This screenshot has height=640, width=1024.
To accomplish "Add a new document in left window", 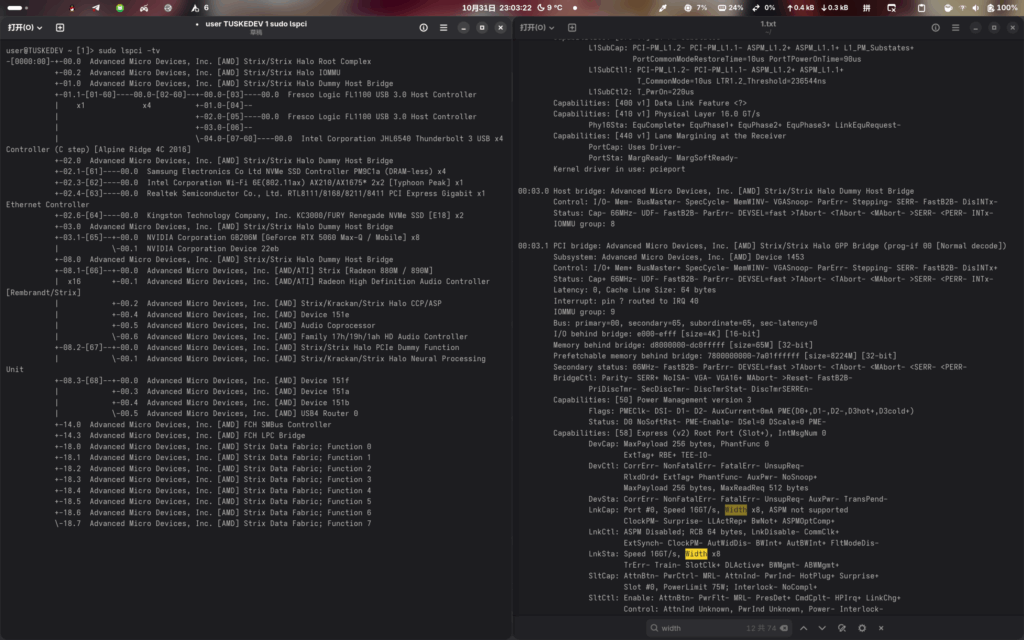I will click(60, 27).
